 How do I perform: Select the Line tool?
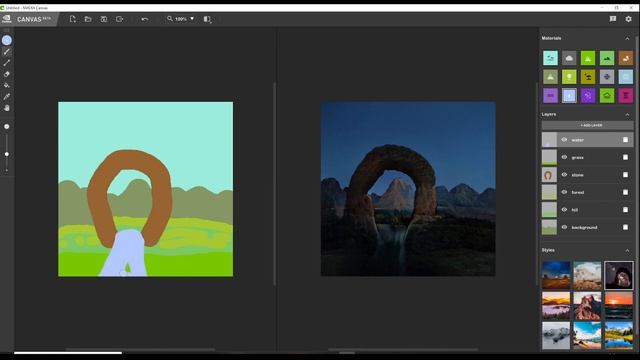point(7,63)
